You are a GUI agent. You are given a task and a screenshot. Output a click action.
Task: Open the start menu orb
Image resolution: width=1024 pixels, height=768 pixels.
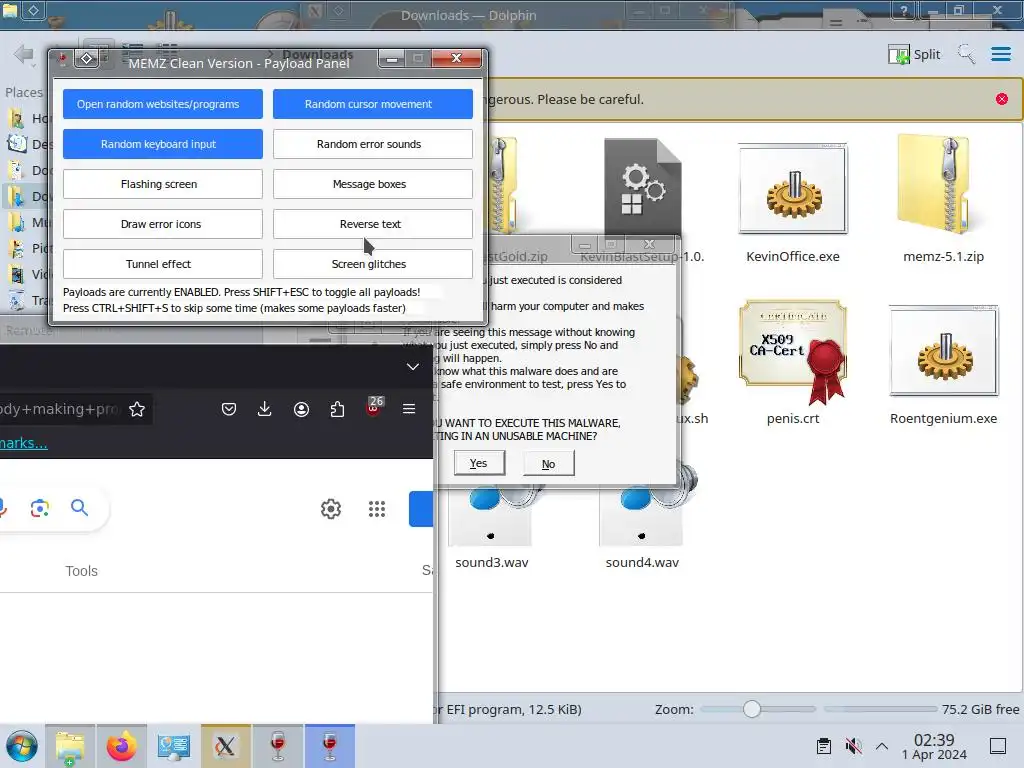pyautogui.click(x=22, y=746)
